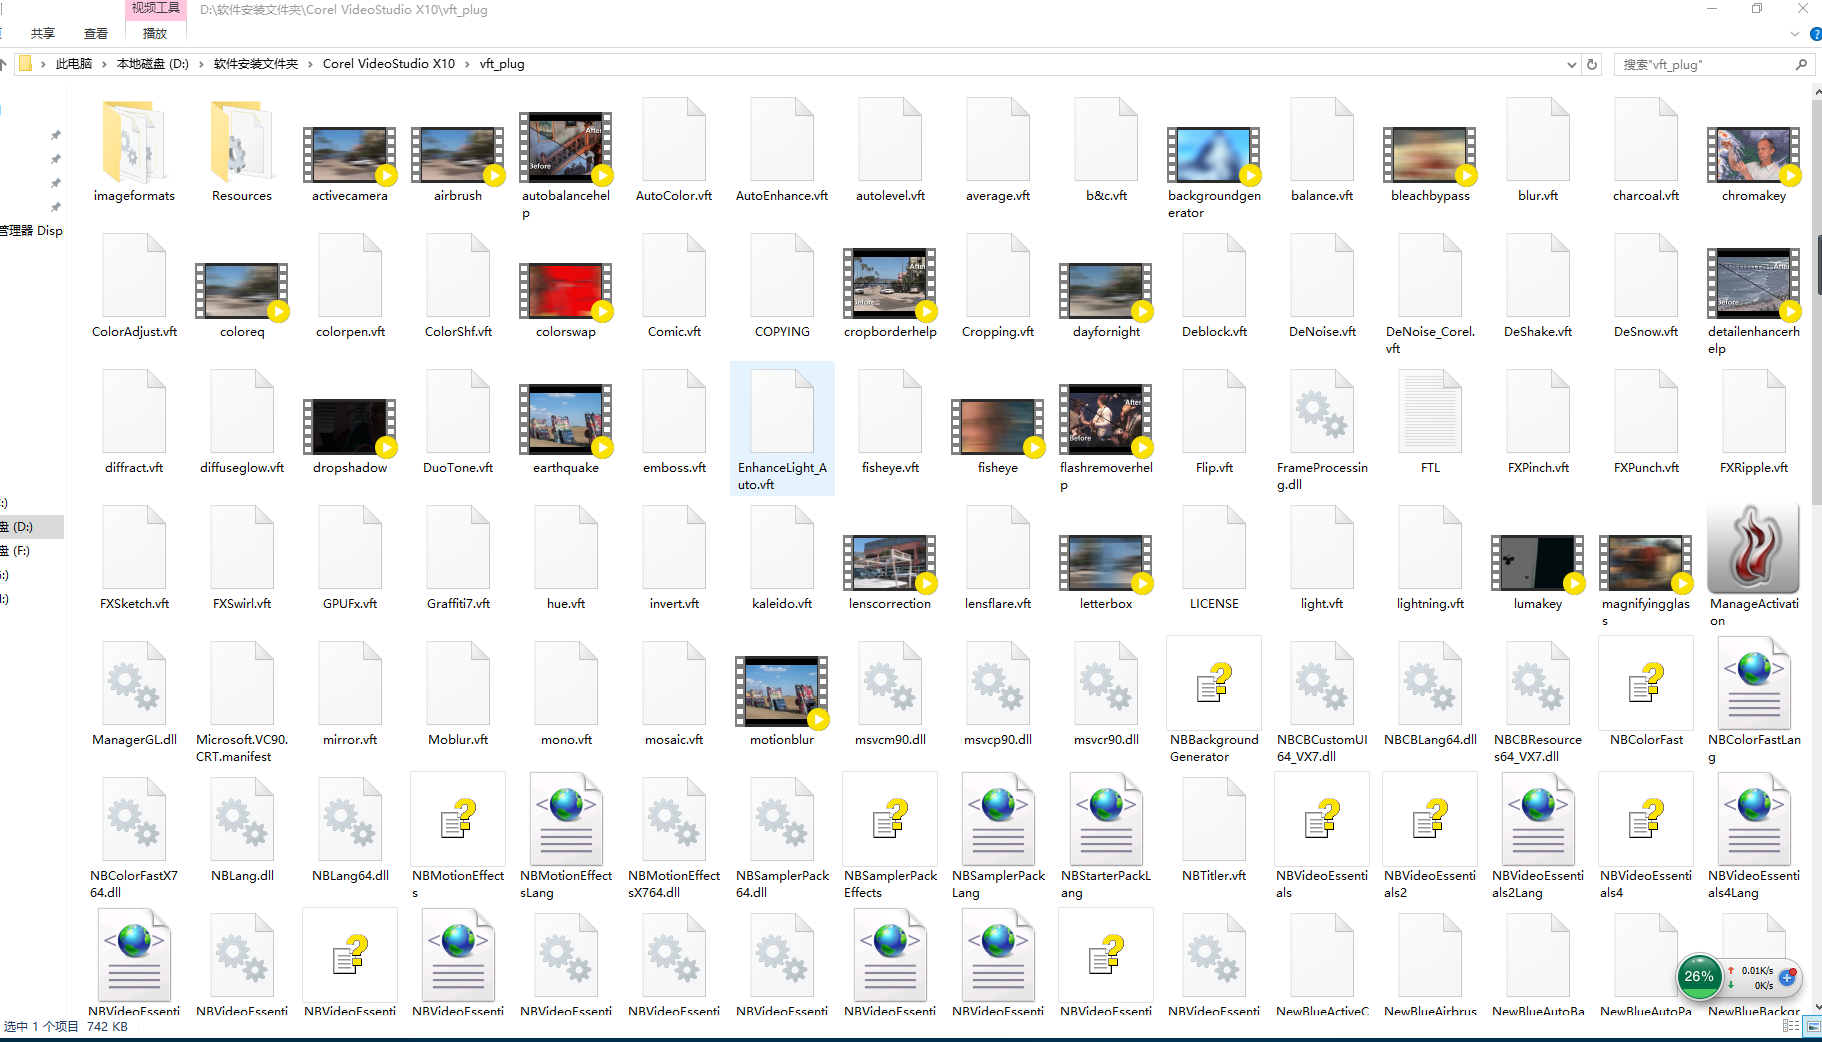Select the detailenhancerhelp video file
This screenshot has width=1822, height=1042.
click(1754, 302)
